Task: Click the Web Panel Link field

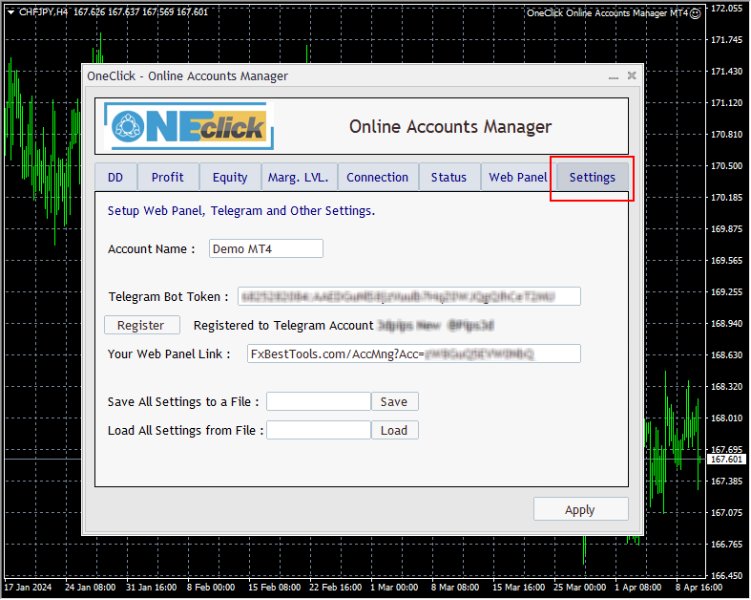Action: [x=414, y=354]
